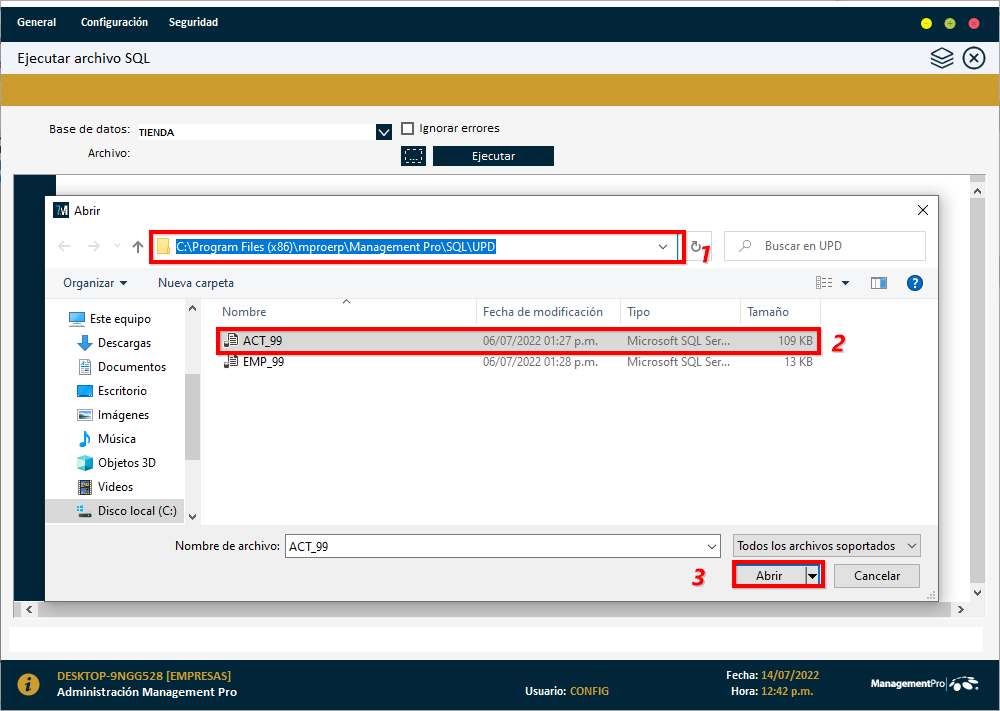Go up one folder level with the up arrow
Image resolution: width=1000 pixels, height=711 pixels.
tap(136, 246)
